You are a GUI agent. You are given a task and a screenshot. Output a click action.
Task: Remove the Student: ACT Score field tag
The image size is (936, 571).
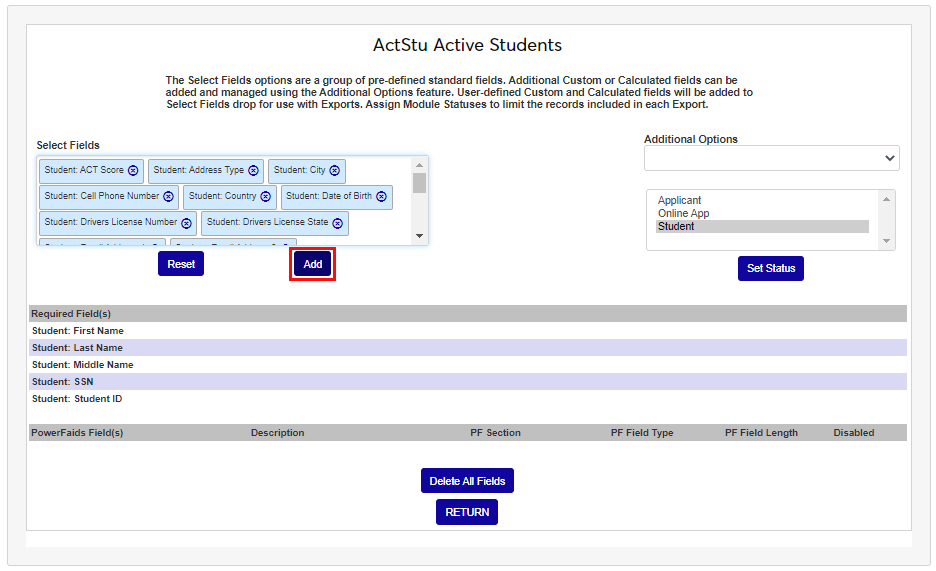[133, 171]
